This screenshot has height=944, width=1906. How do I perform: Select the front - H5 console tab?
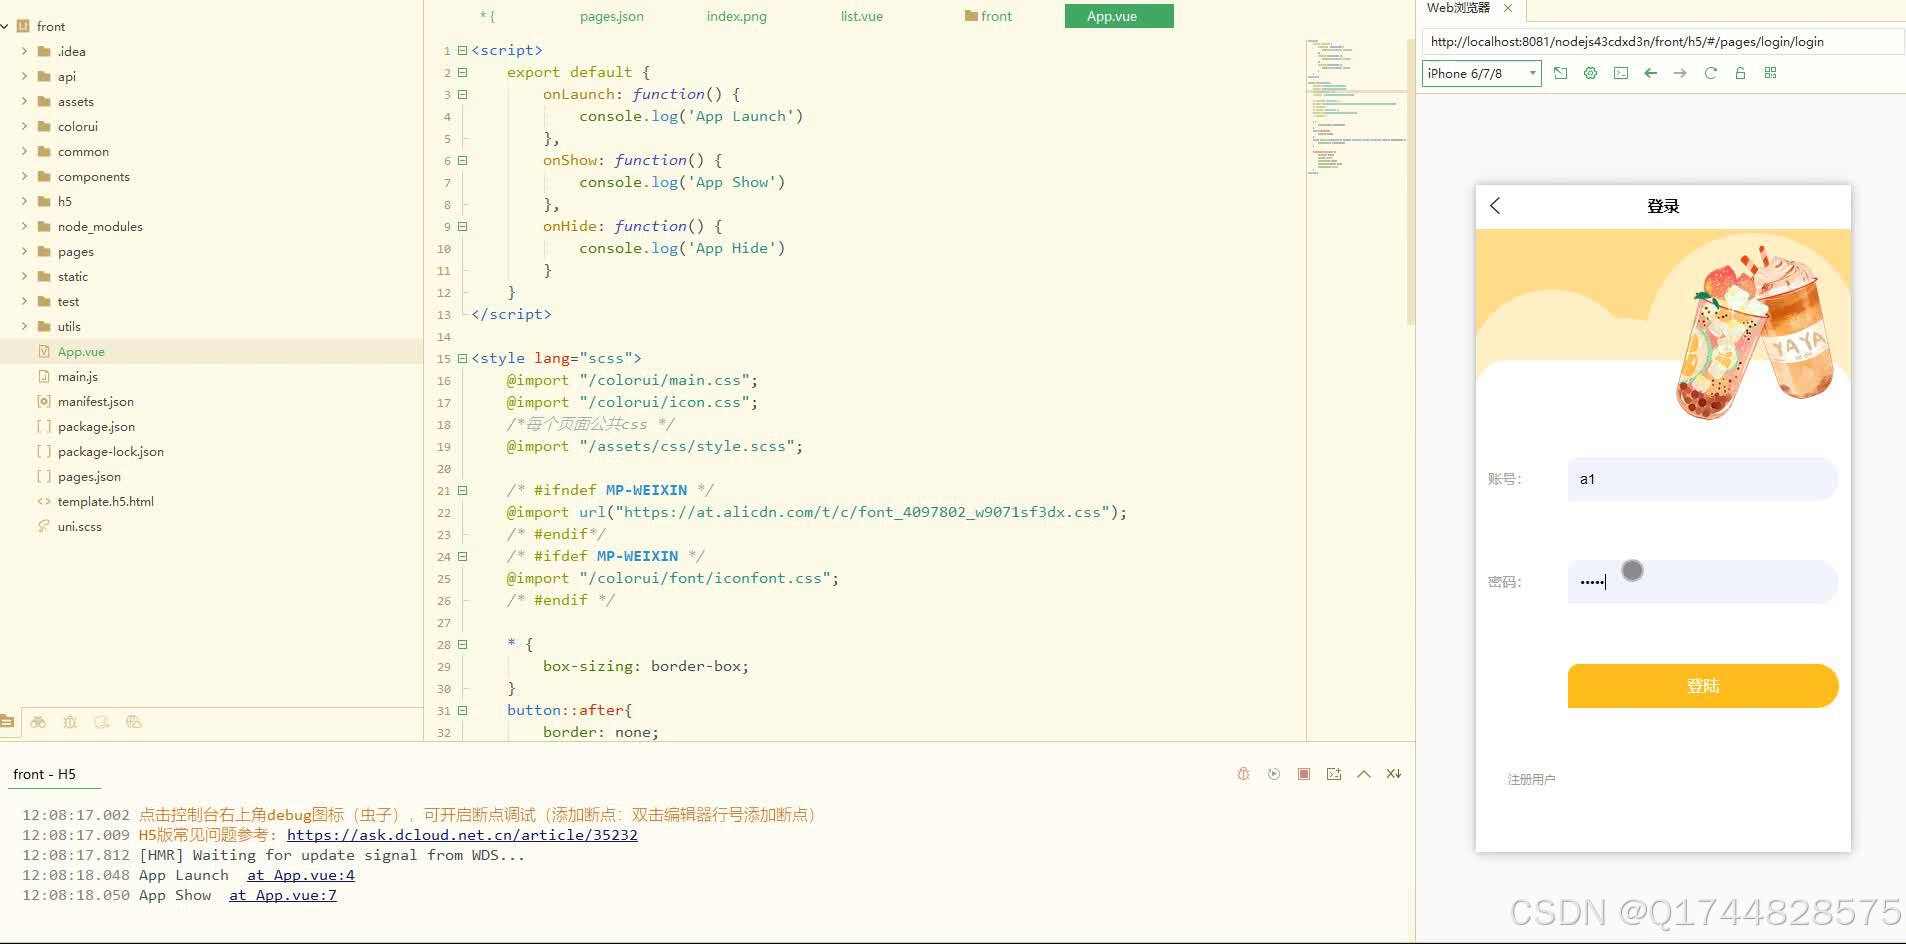44,774
